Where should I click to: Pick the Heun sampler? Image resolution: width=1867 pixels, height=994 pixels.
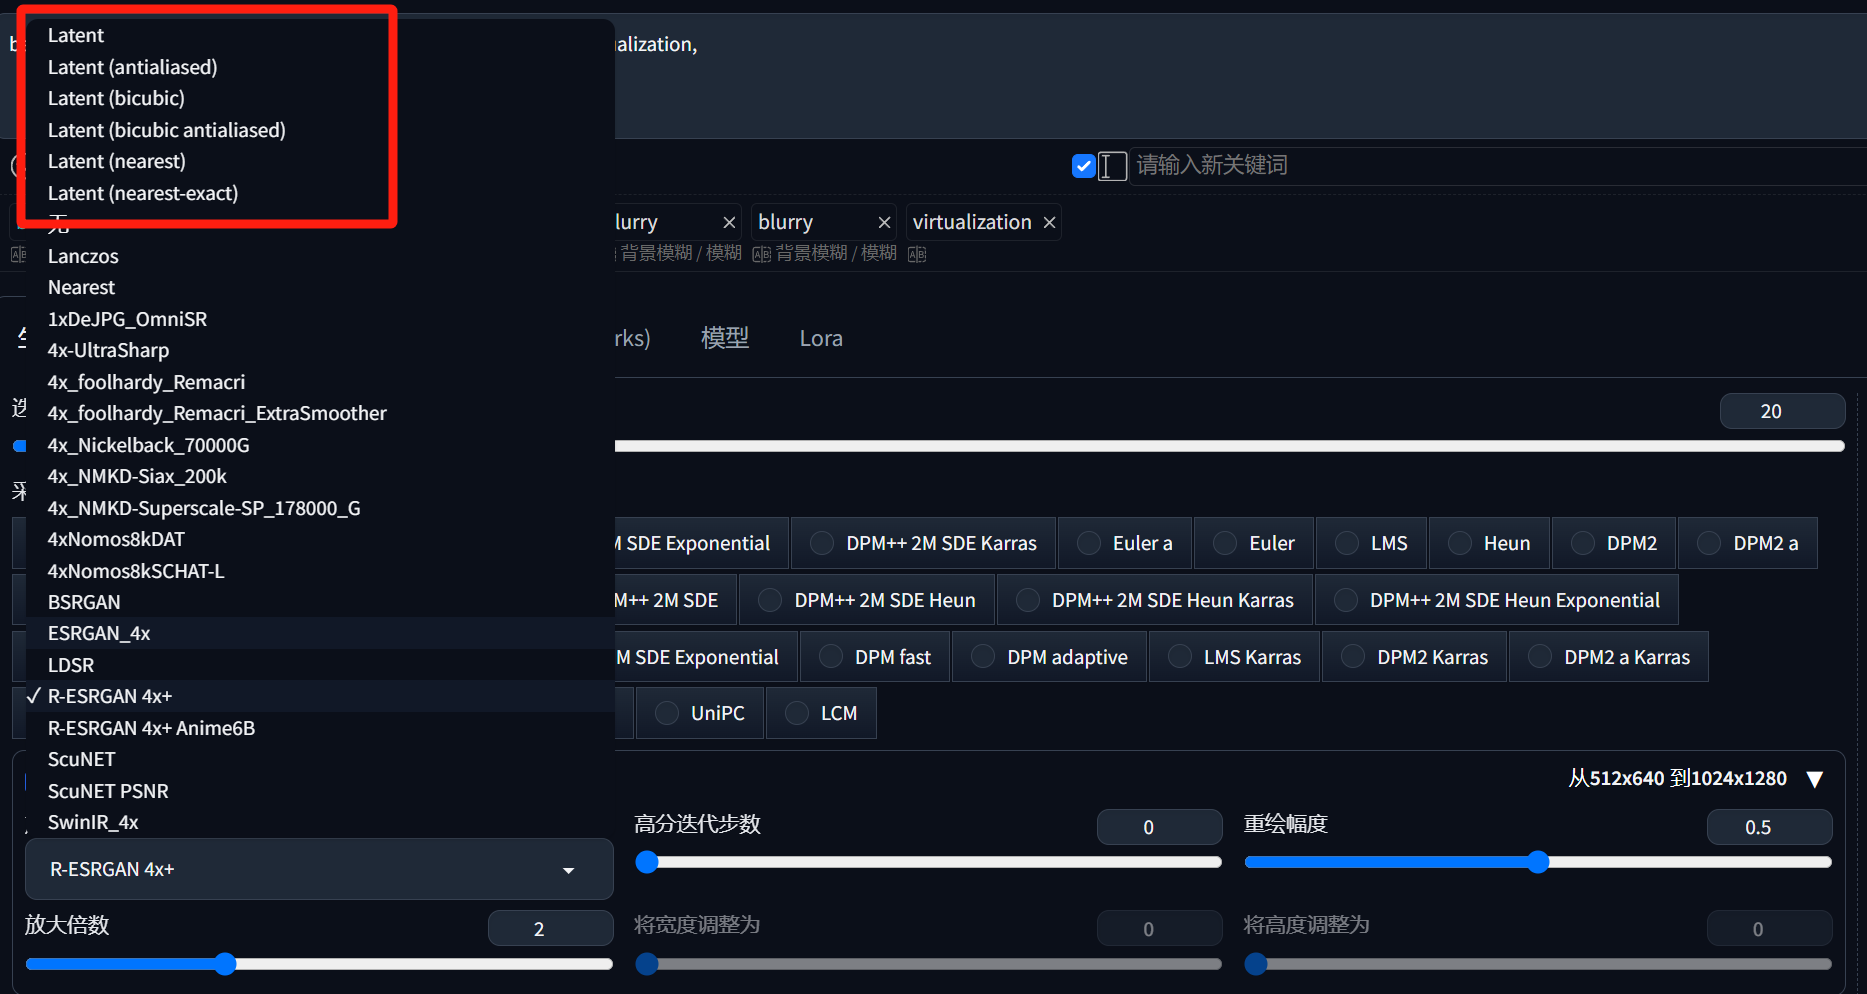(x=1489, y=543)
